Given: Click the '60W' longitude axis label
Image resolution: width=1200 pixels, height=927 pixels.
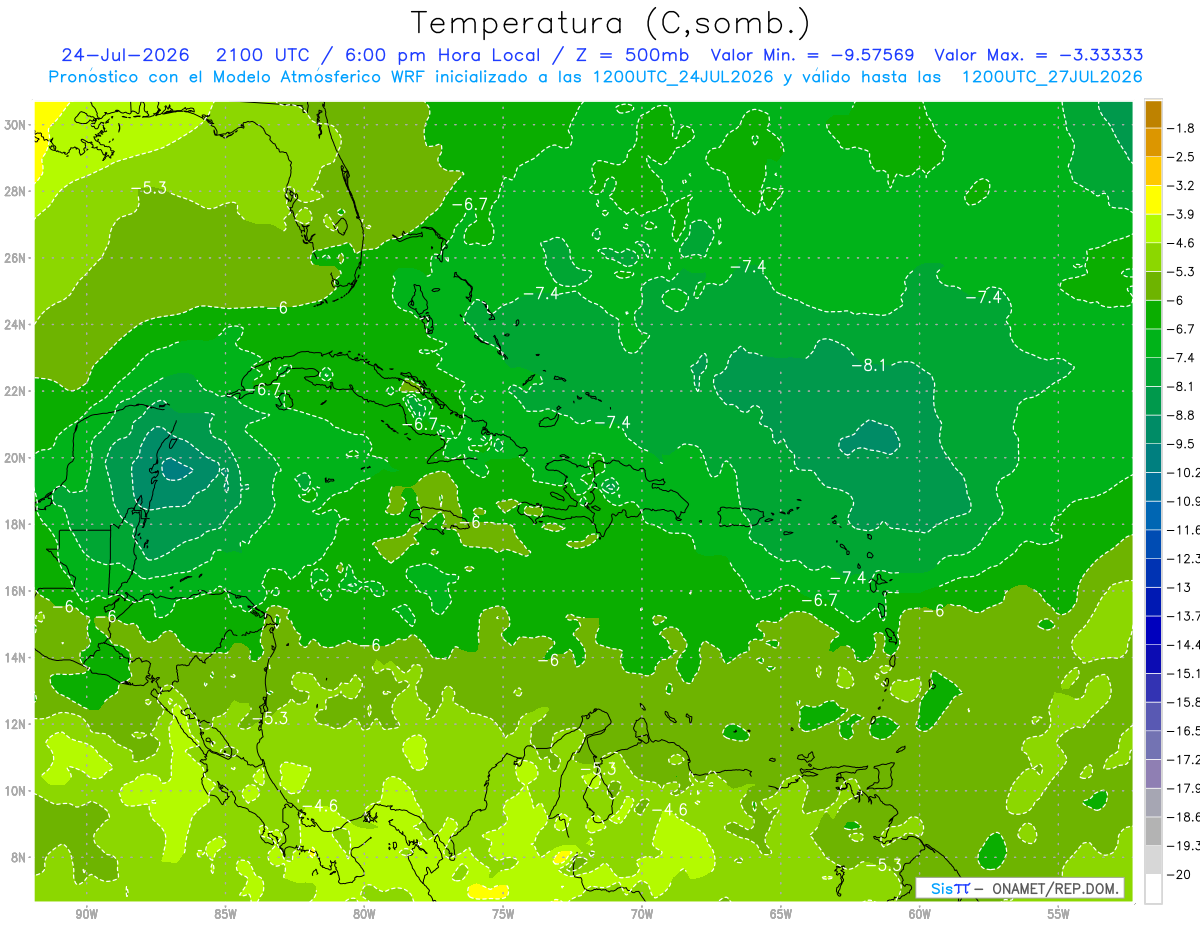Looking at the screenshot, I should (920, 914).
